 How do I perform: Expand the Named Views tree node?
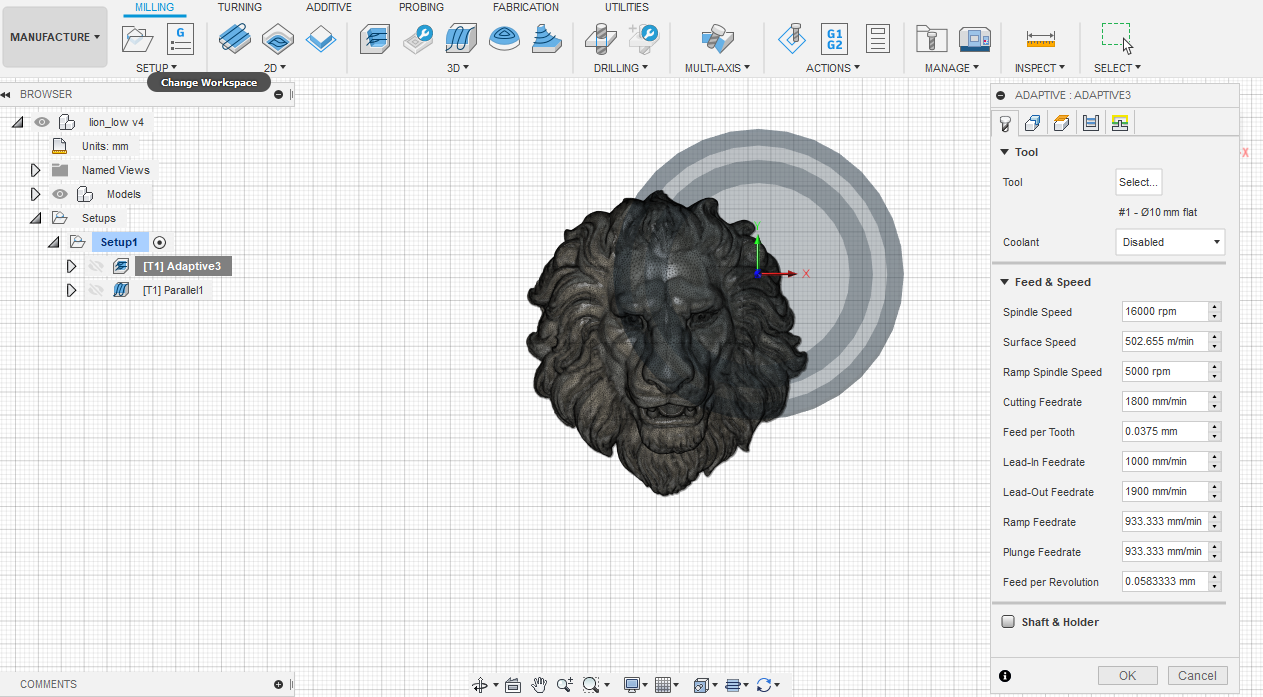(36, 170)
